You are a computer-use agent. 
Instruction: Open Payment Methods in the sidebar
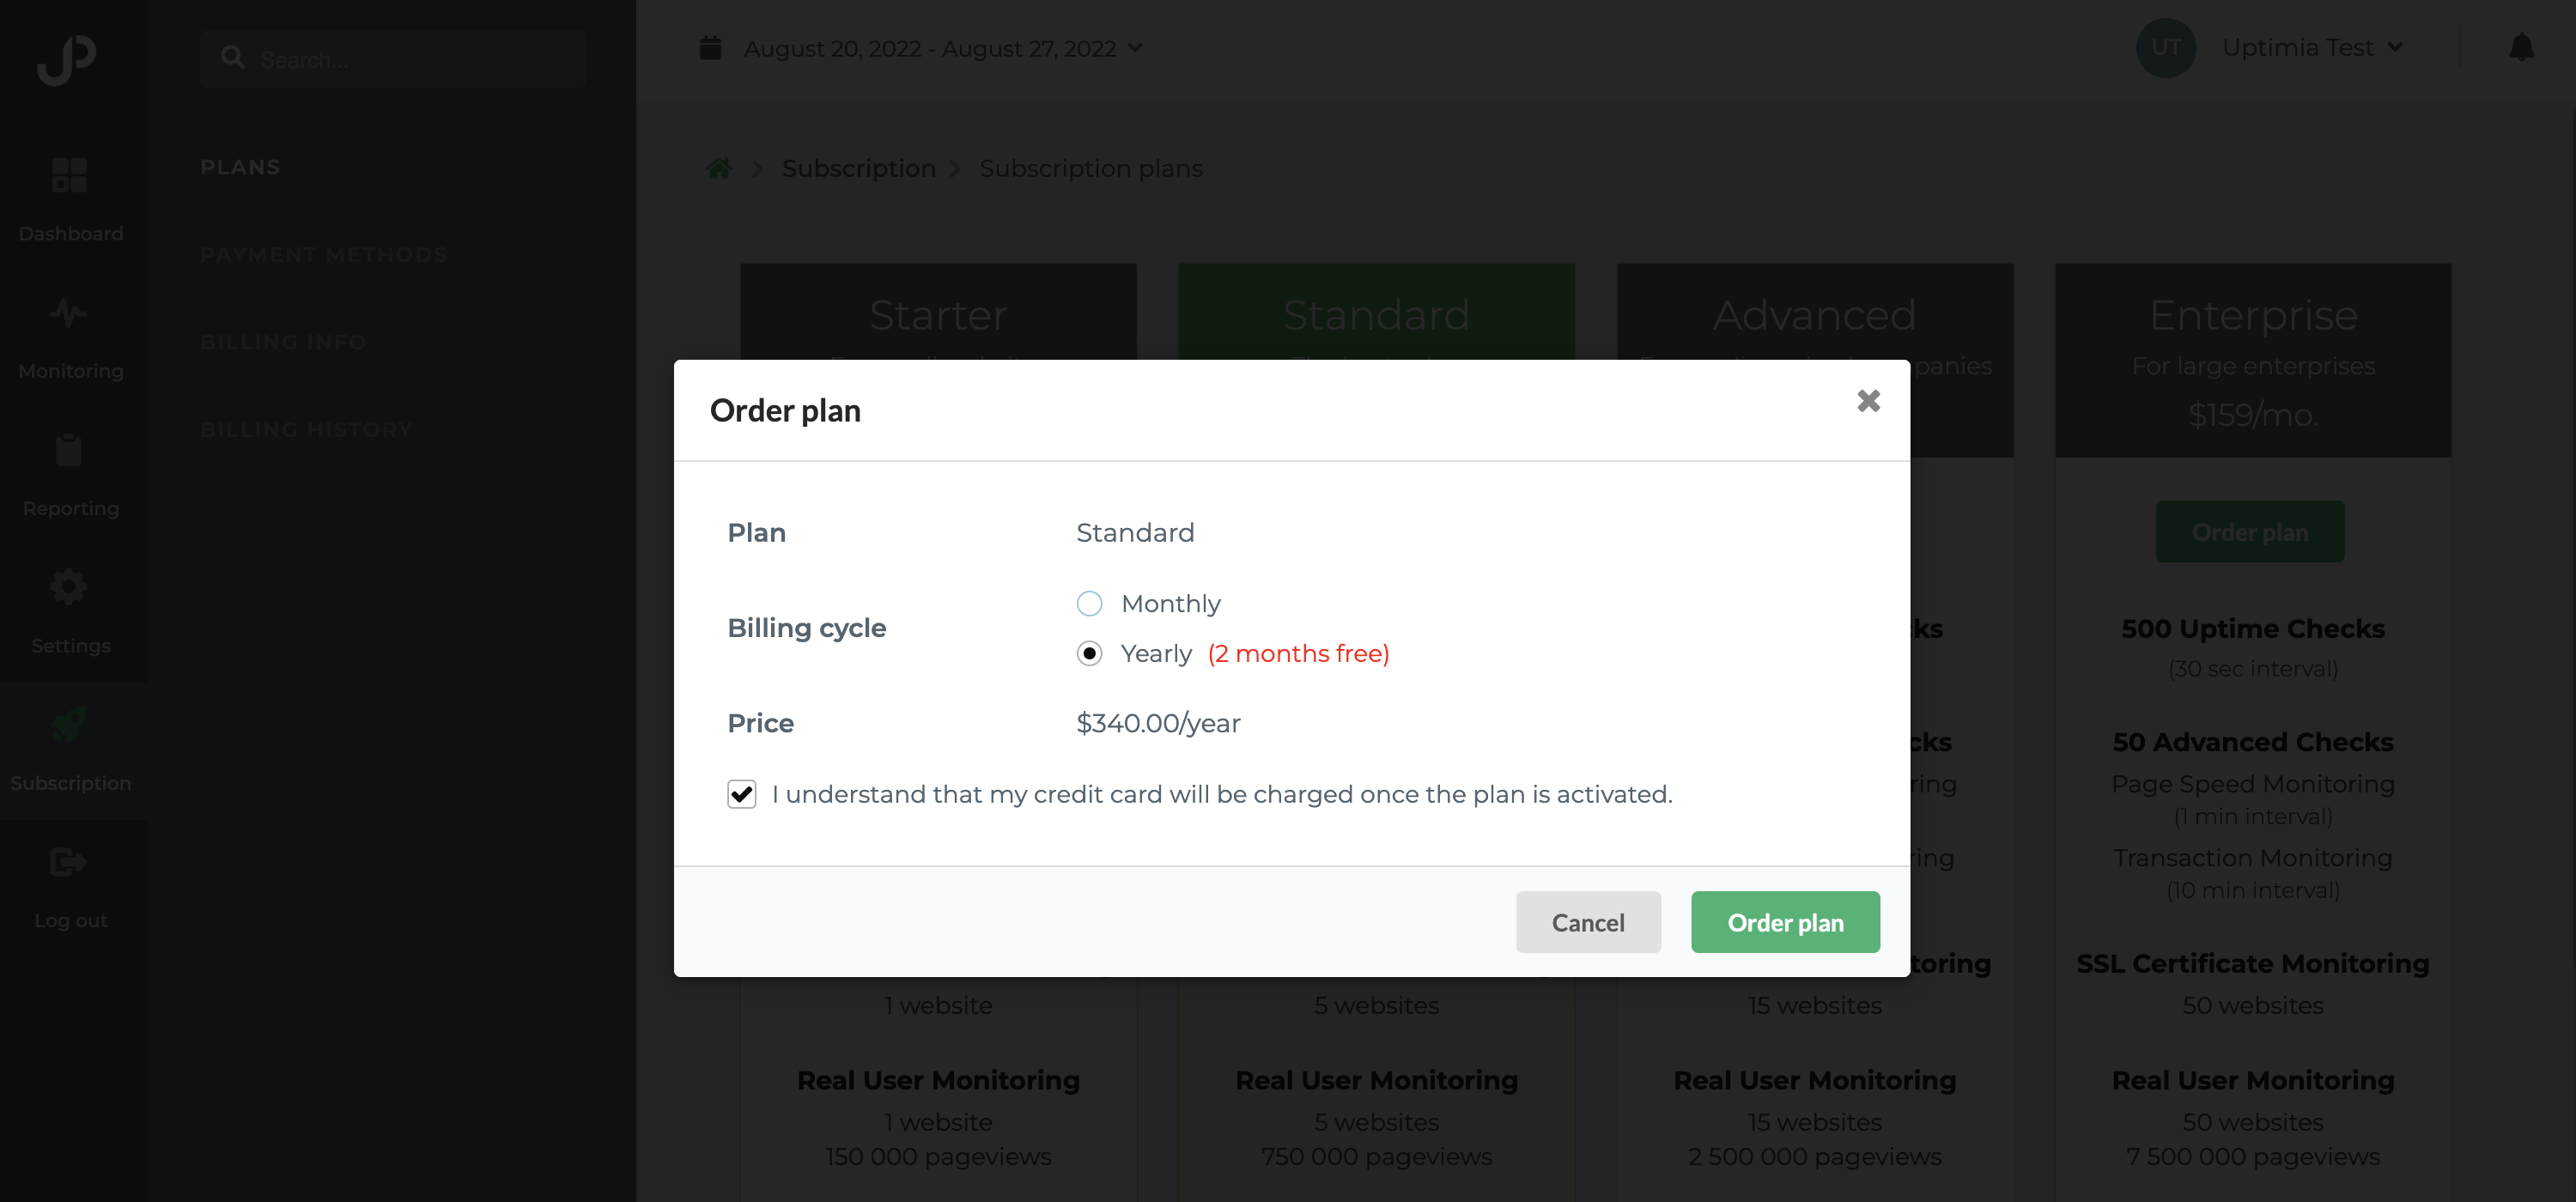pyautogui.click(x=323, y=255)
